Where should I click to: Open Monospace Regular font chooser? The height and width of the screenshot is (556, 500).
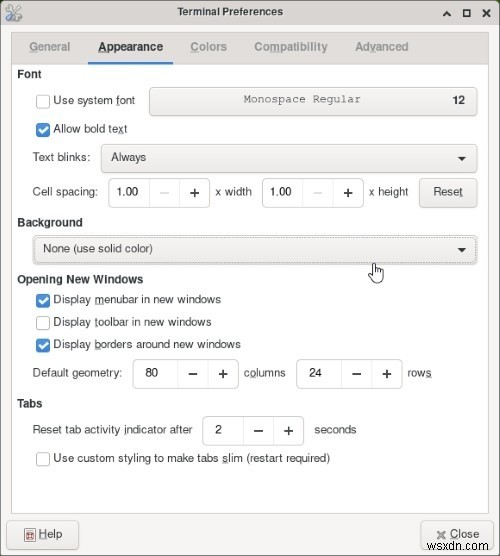(313, 101)
